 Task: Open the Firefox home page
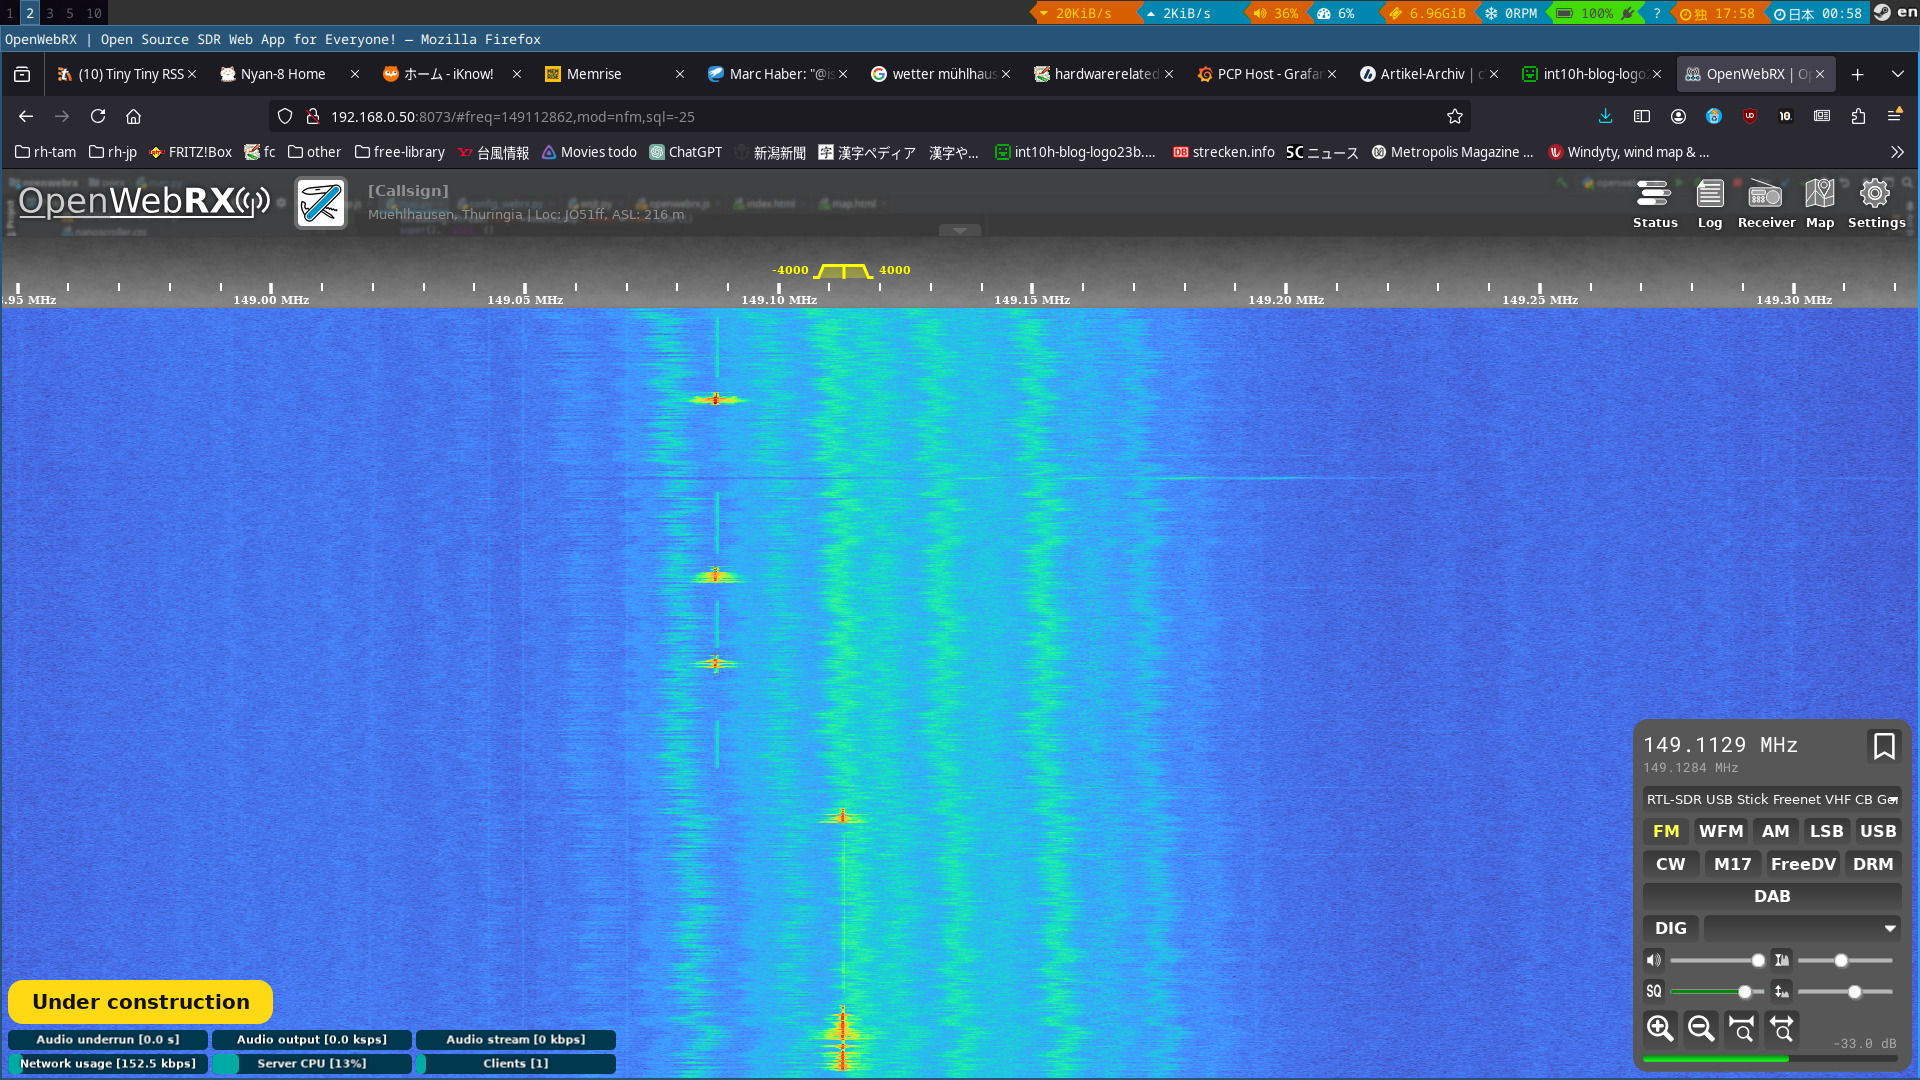pos(133,116)
